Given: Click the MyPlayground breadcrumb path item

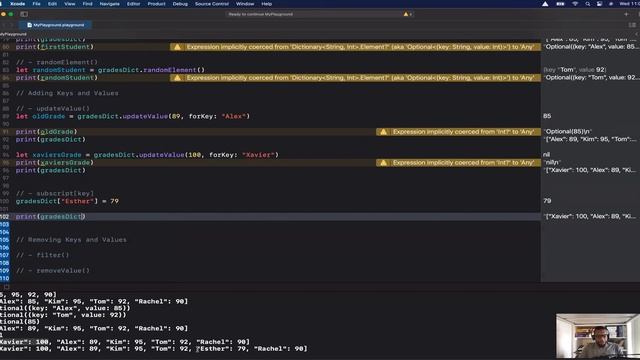Looking at the screenshot, I should click(13, 34).
